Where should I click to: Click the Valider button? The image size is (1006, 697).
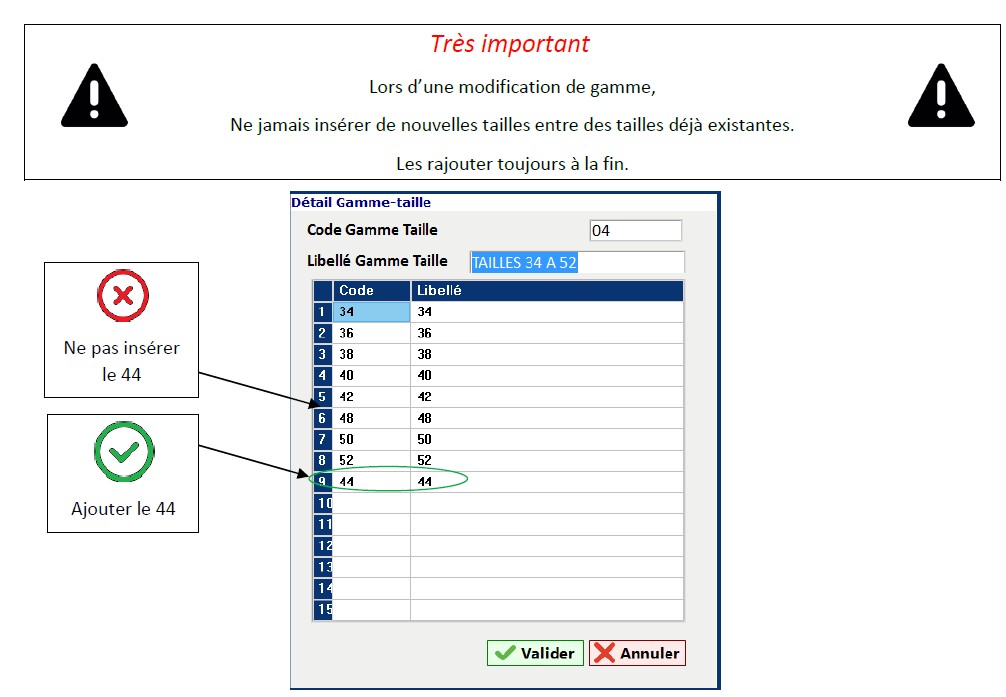coord(535,653)
